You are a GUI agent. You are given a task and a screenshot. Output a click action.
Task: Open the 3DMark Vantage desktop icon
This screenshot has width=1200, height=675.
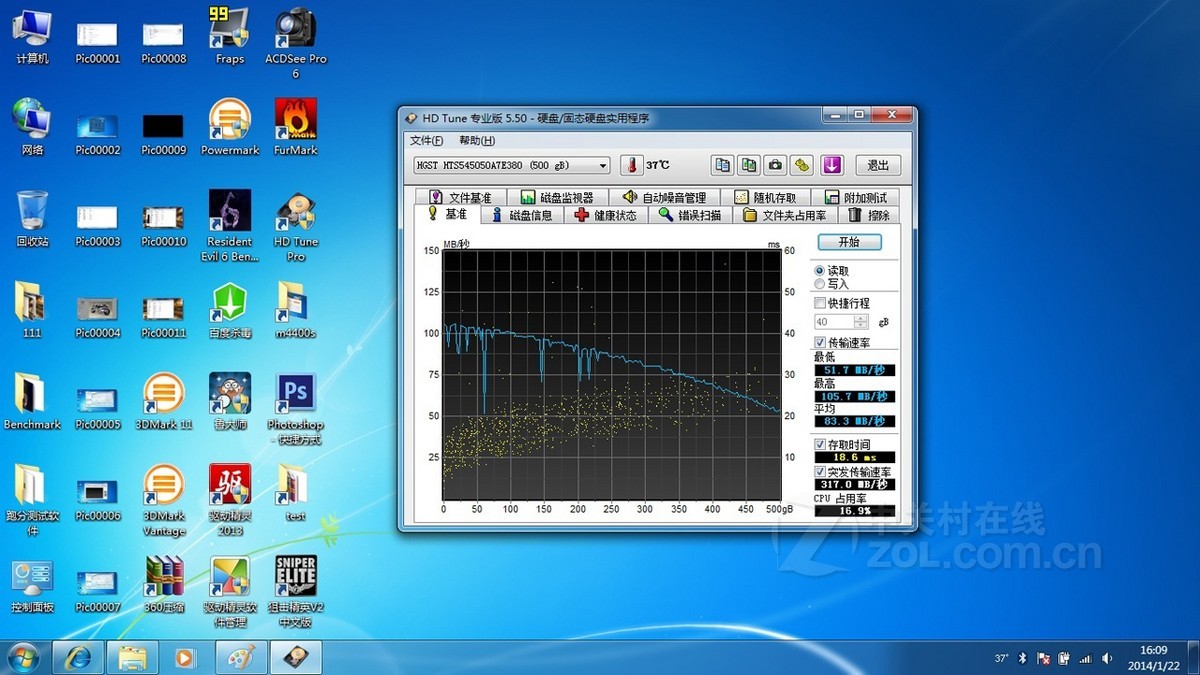coord(164,500)
